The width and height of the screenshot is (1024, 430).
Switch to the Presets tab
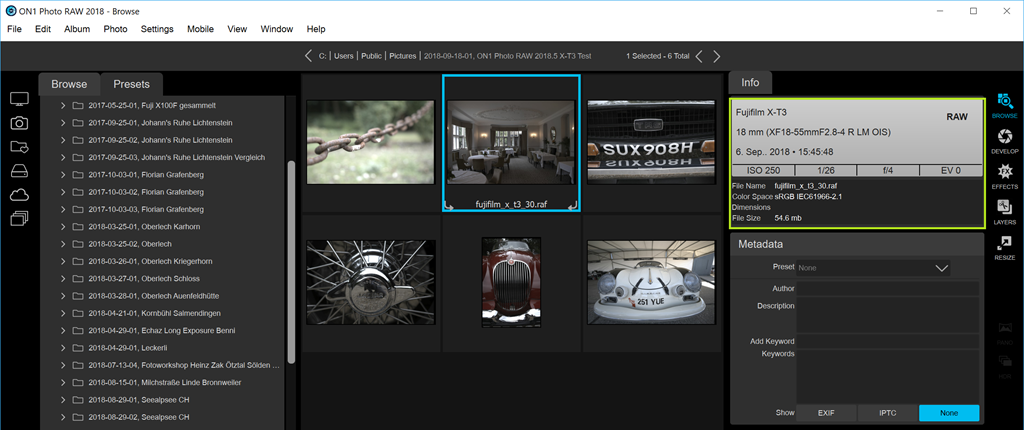[x=132, y=84]
